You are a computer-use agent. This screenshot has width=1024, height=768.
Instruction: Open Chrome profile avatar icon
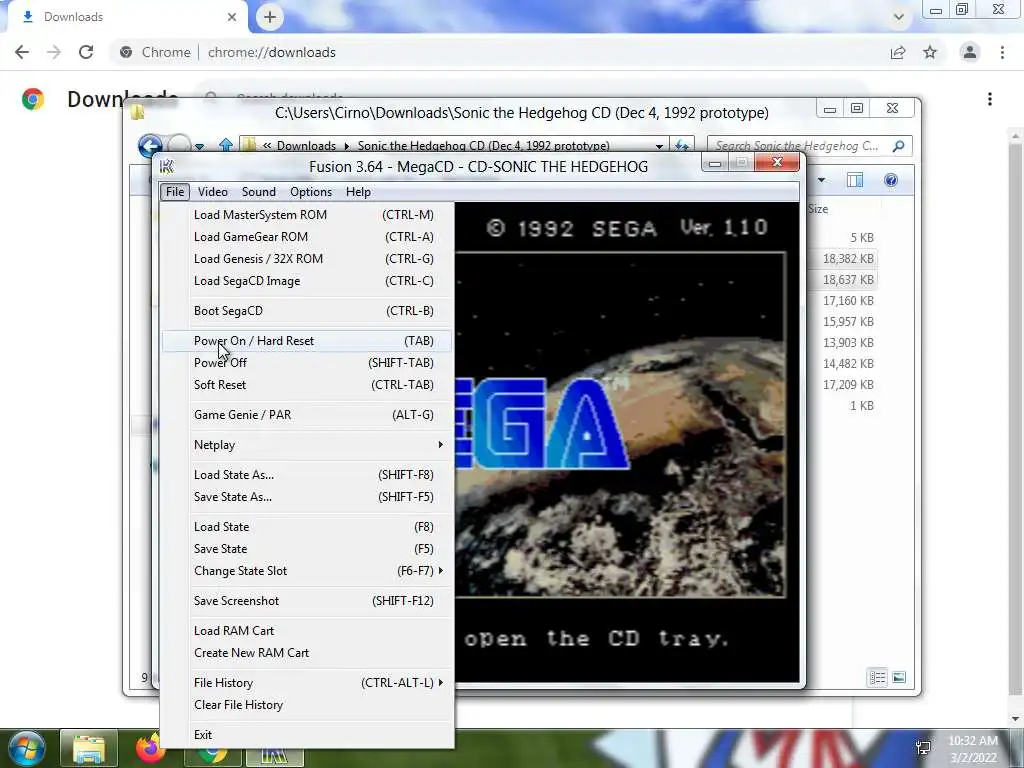tap(970, 52)
